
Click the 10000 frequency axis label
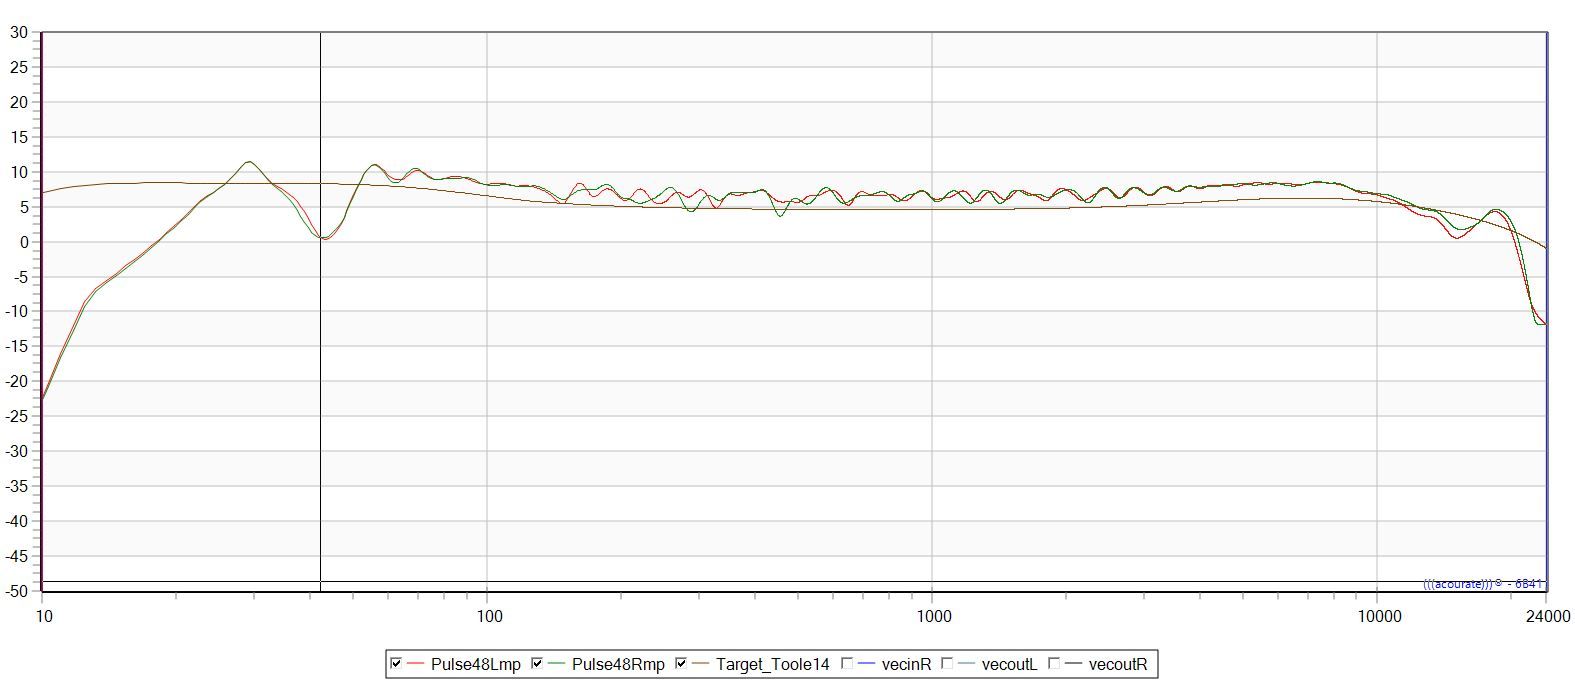(1380, 616)
